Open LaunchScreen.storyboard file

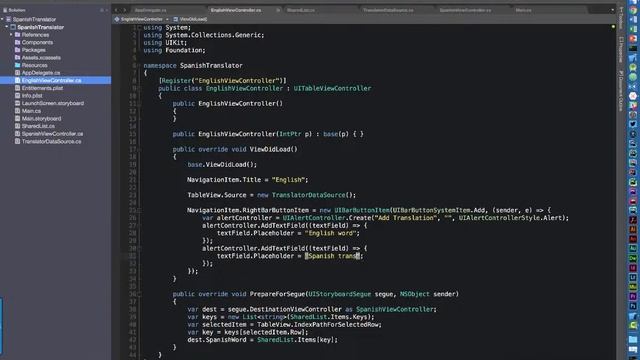pos(53,103)
